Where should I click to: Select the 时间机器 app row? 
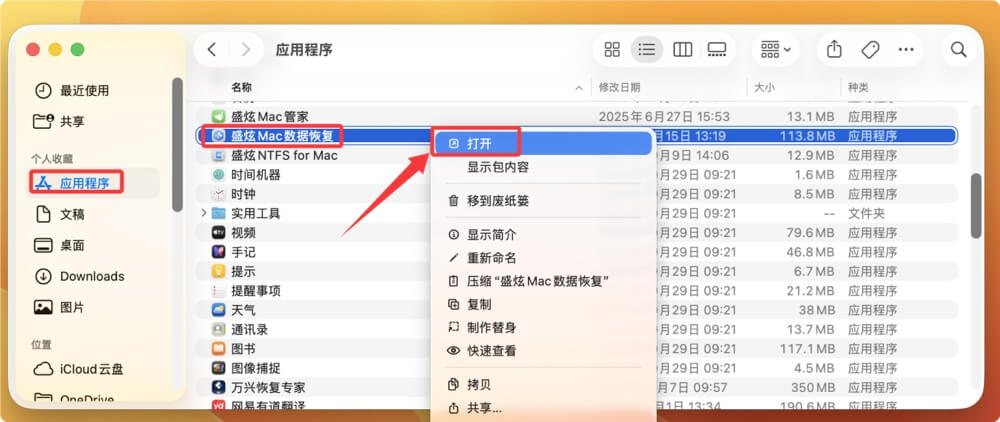[575, 175]
